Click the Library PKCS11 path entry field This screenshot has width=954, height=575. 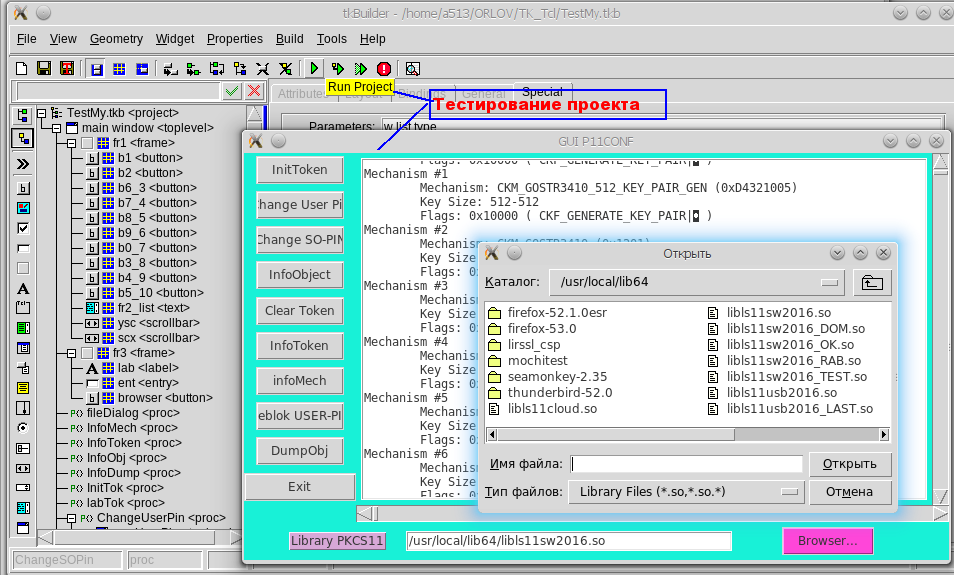pyautogui.click(x=568, y=541)
